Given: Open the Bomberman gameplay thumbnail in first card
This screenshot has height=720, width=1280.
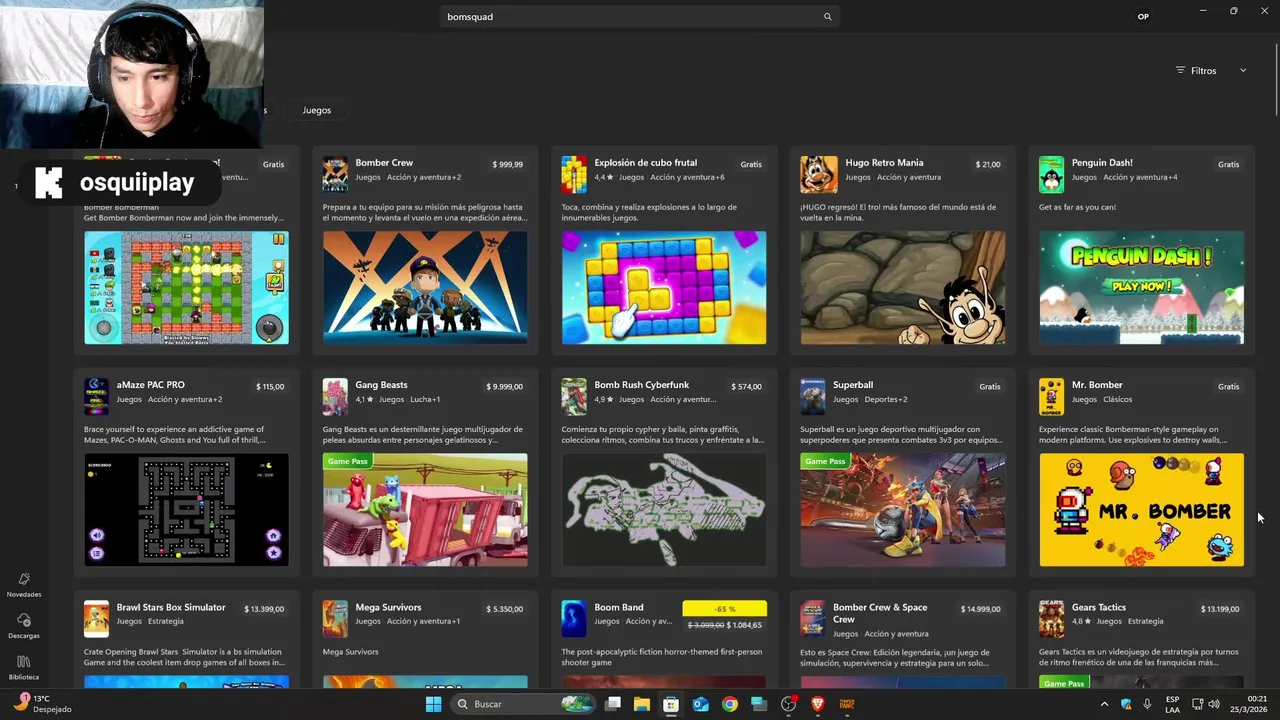Looking at the screenshot, I should (186, 288).
